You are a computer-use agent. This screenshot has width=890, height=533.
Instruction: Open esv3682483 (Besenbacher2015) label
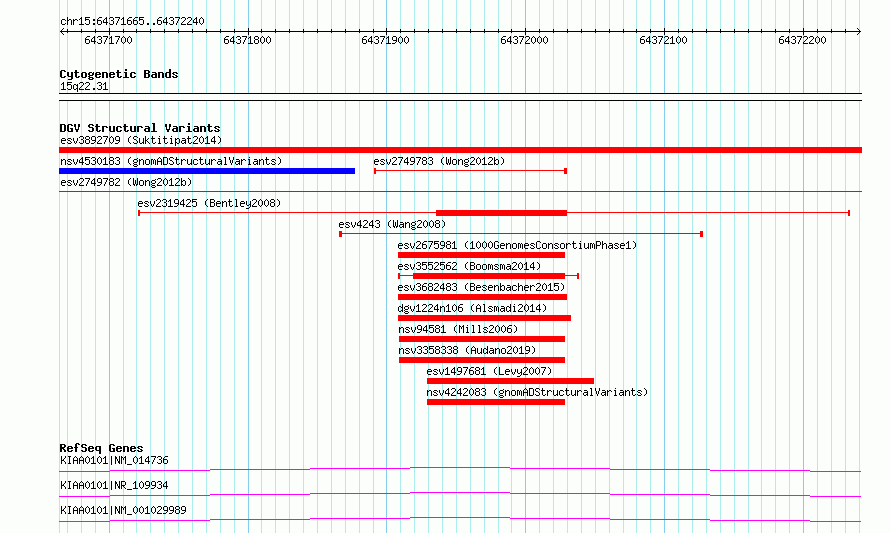(x=481, y=287)
